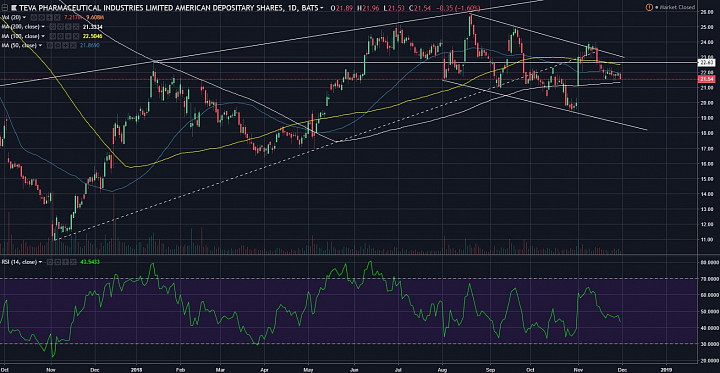Click the flag icon before TEVA title
Image resolution: width=720 pixels, height=373 pixels.
click(x=14, y=8)
